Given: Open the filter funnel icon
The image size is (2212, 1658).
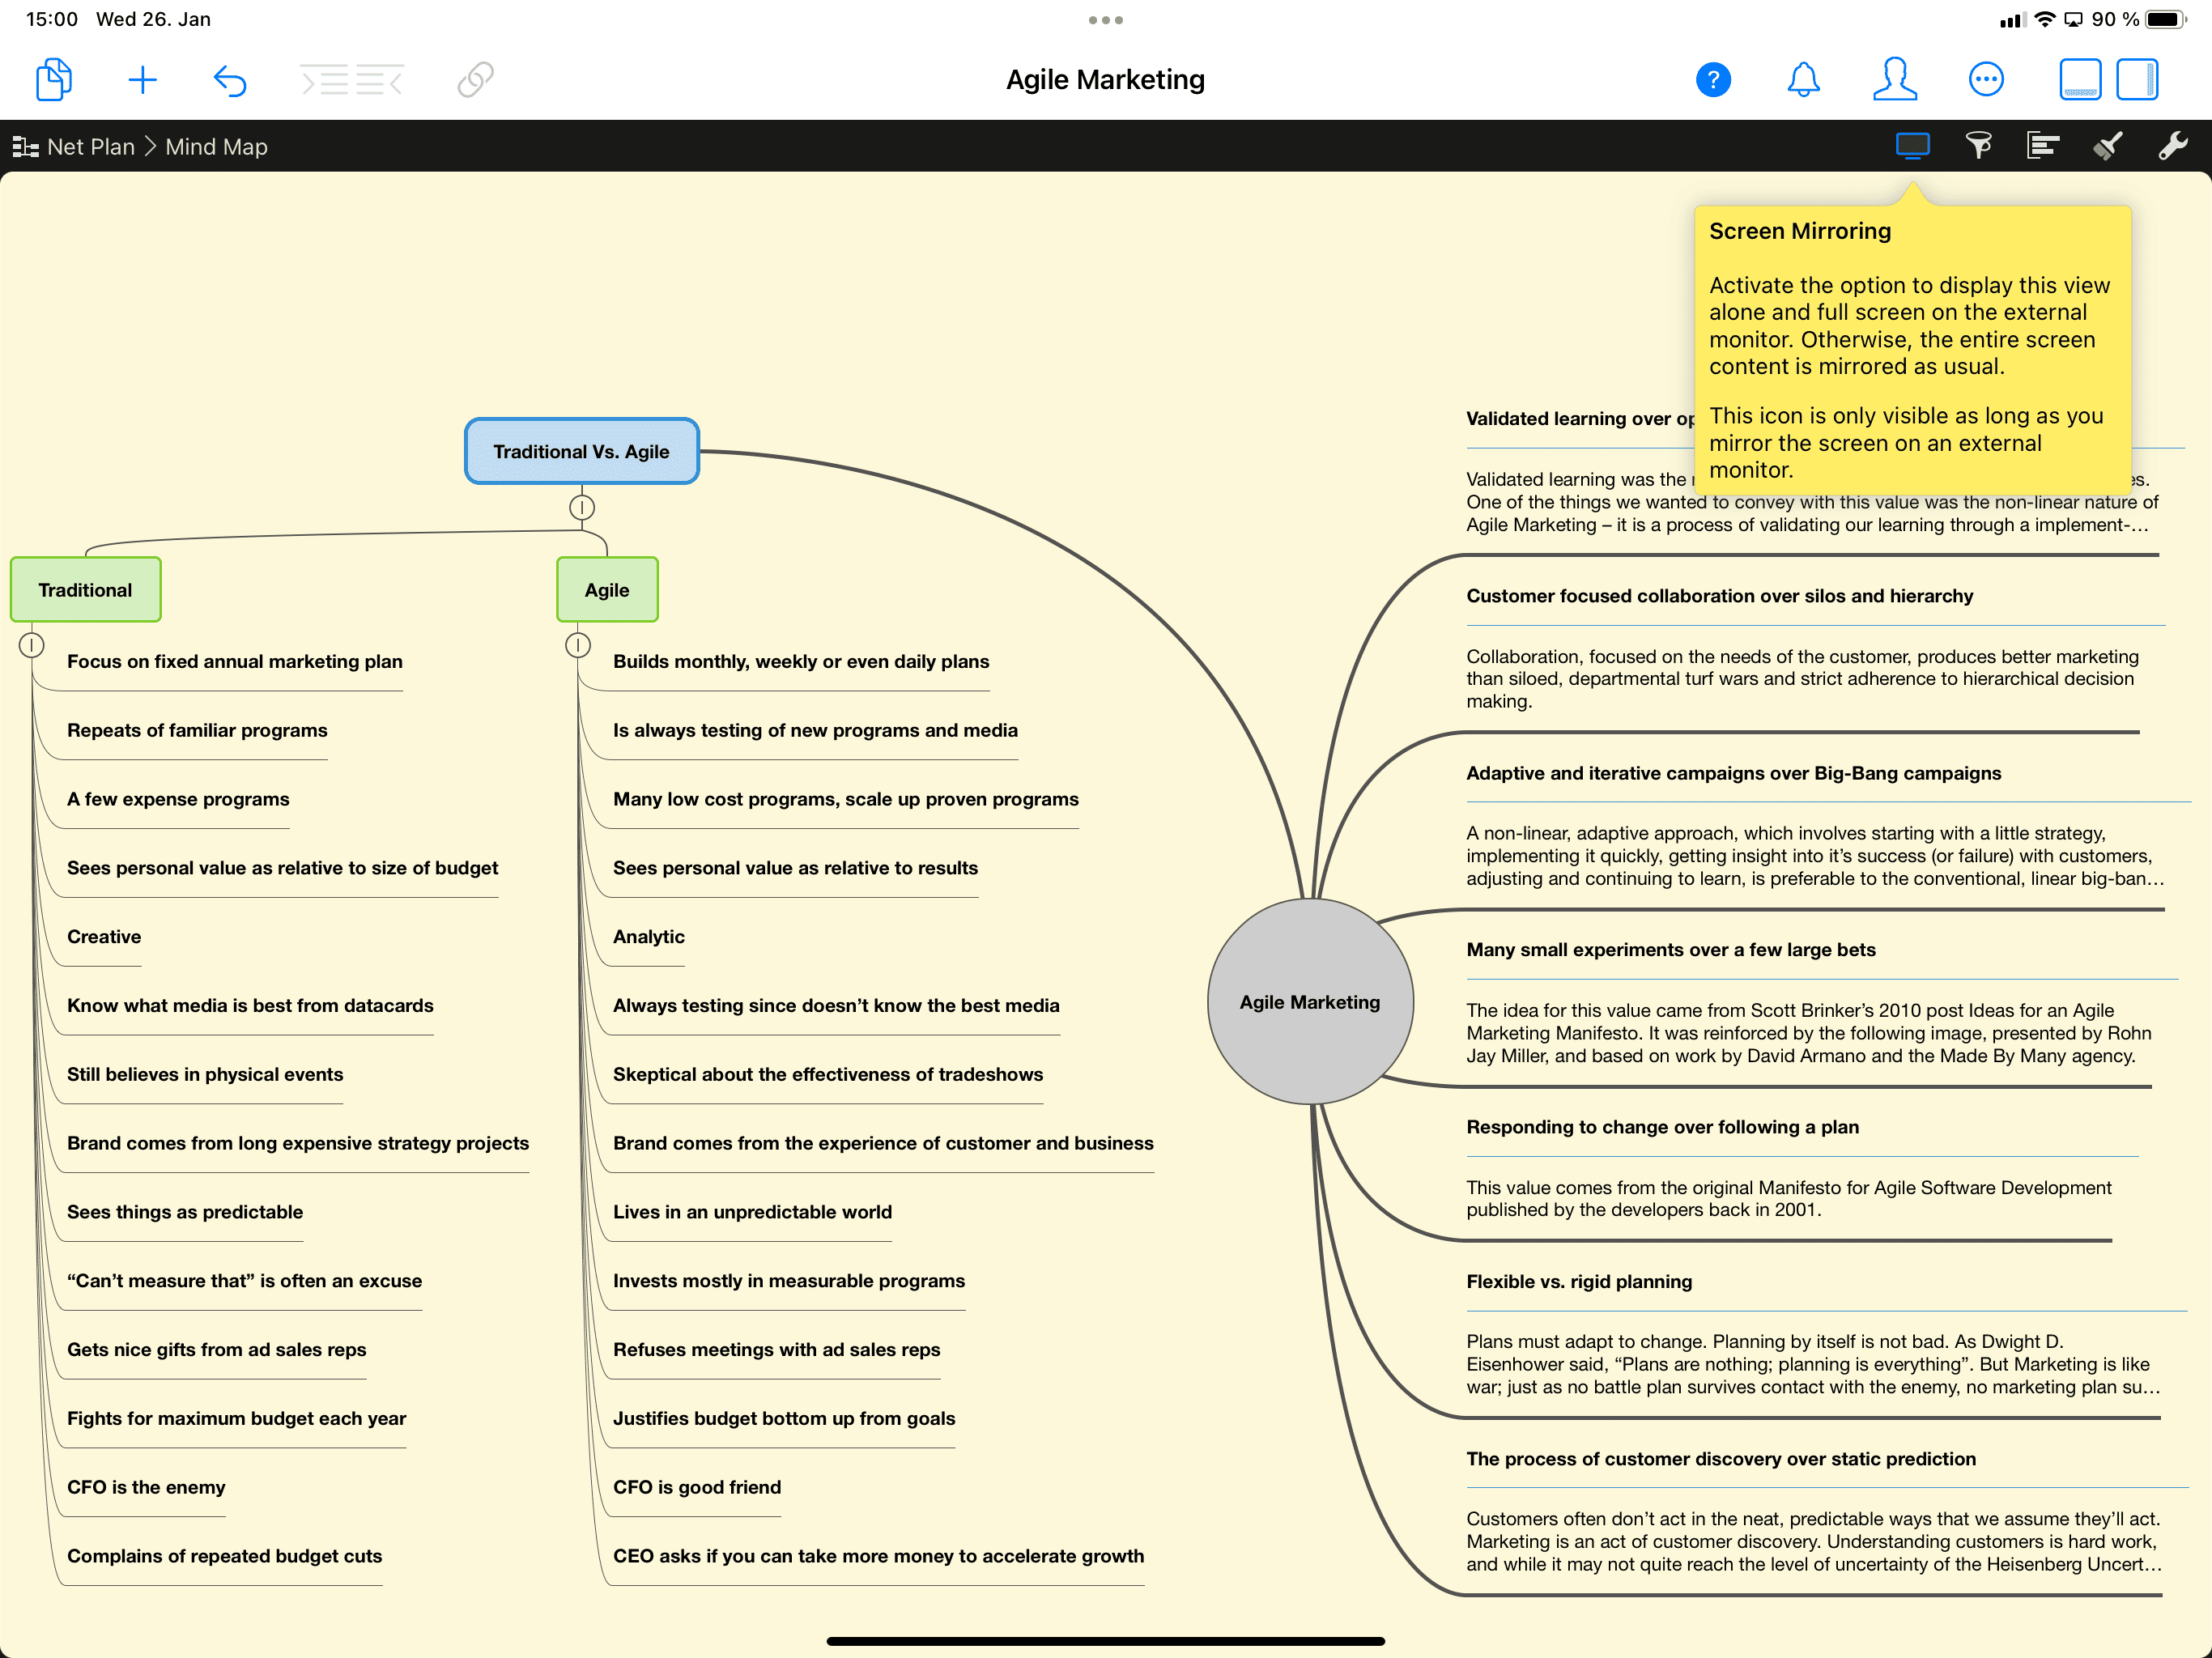Looking at the screenshot, I should coord(1980,146).
